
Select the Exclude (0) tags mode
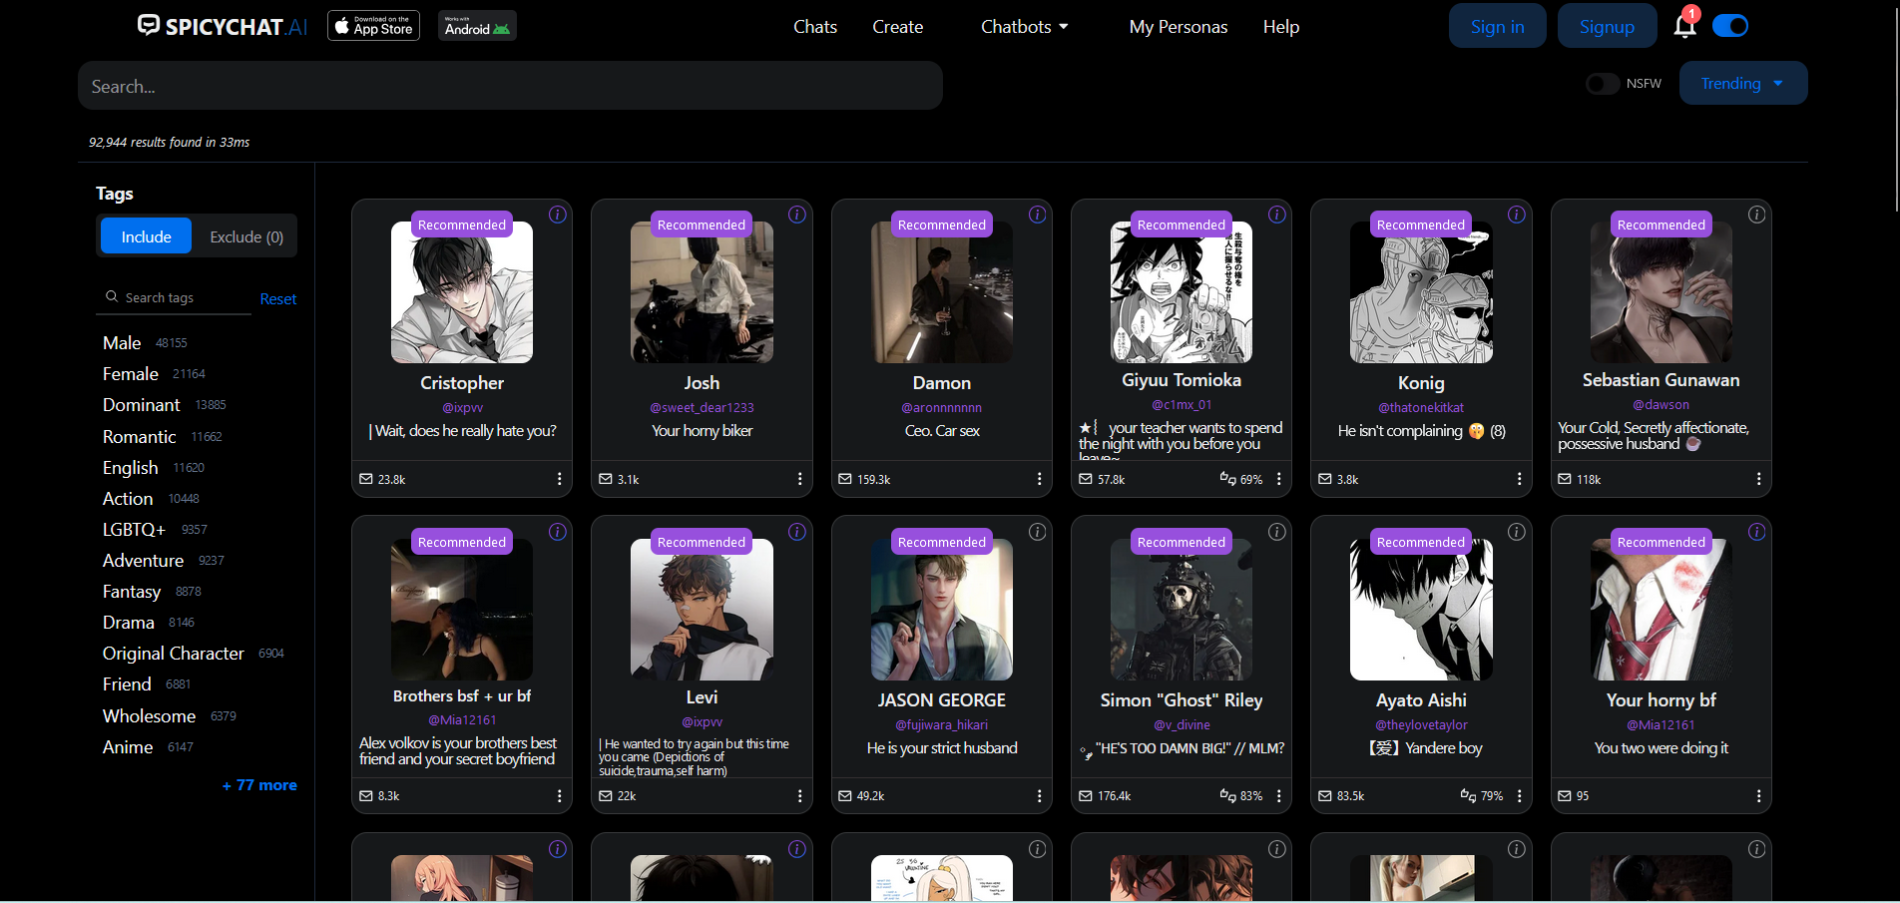tap(246, 237)
